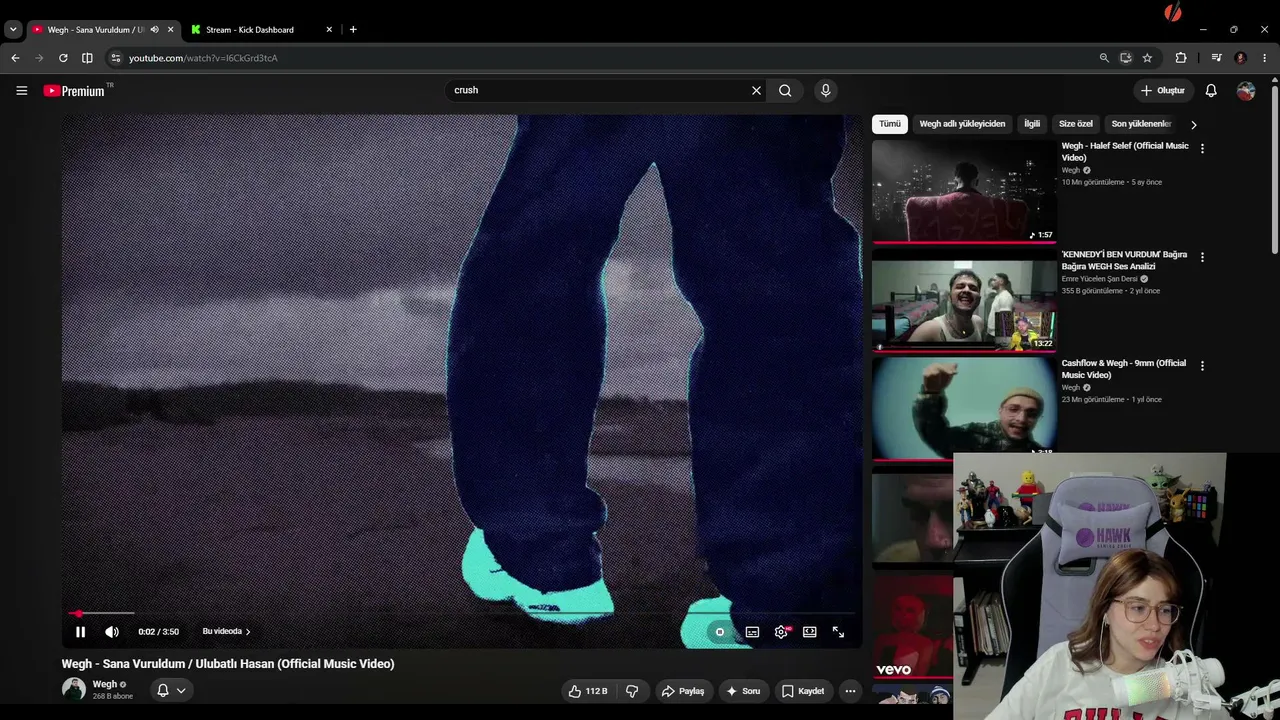Viewport: 1280px width, 720px height.
Task: Toggle the browser side panel
Action: point(87,58)
